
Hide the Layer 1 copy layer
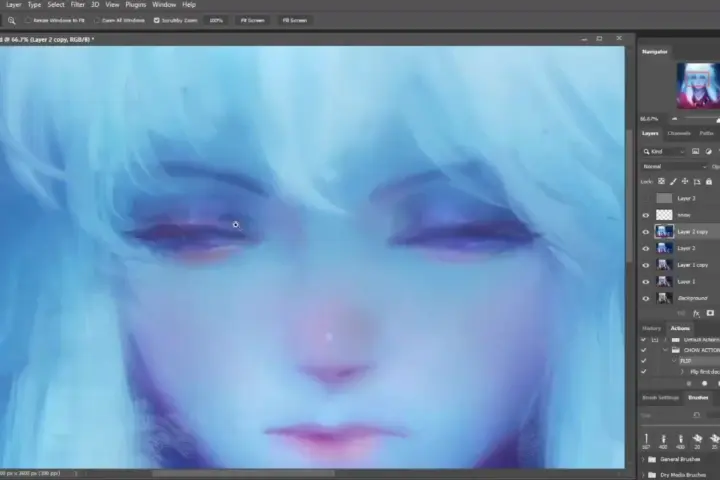point(646,265)
